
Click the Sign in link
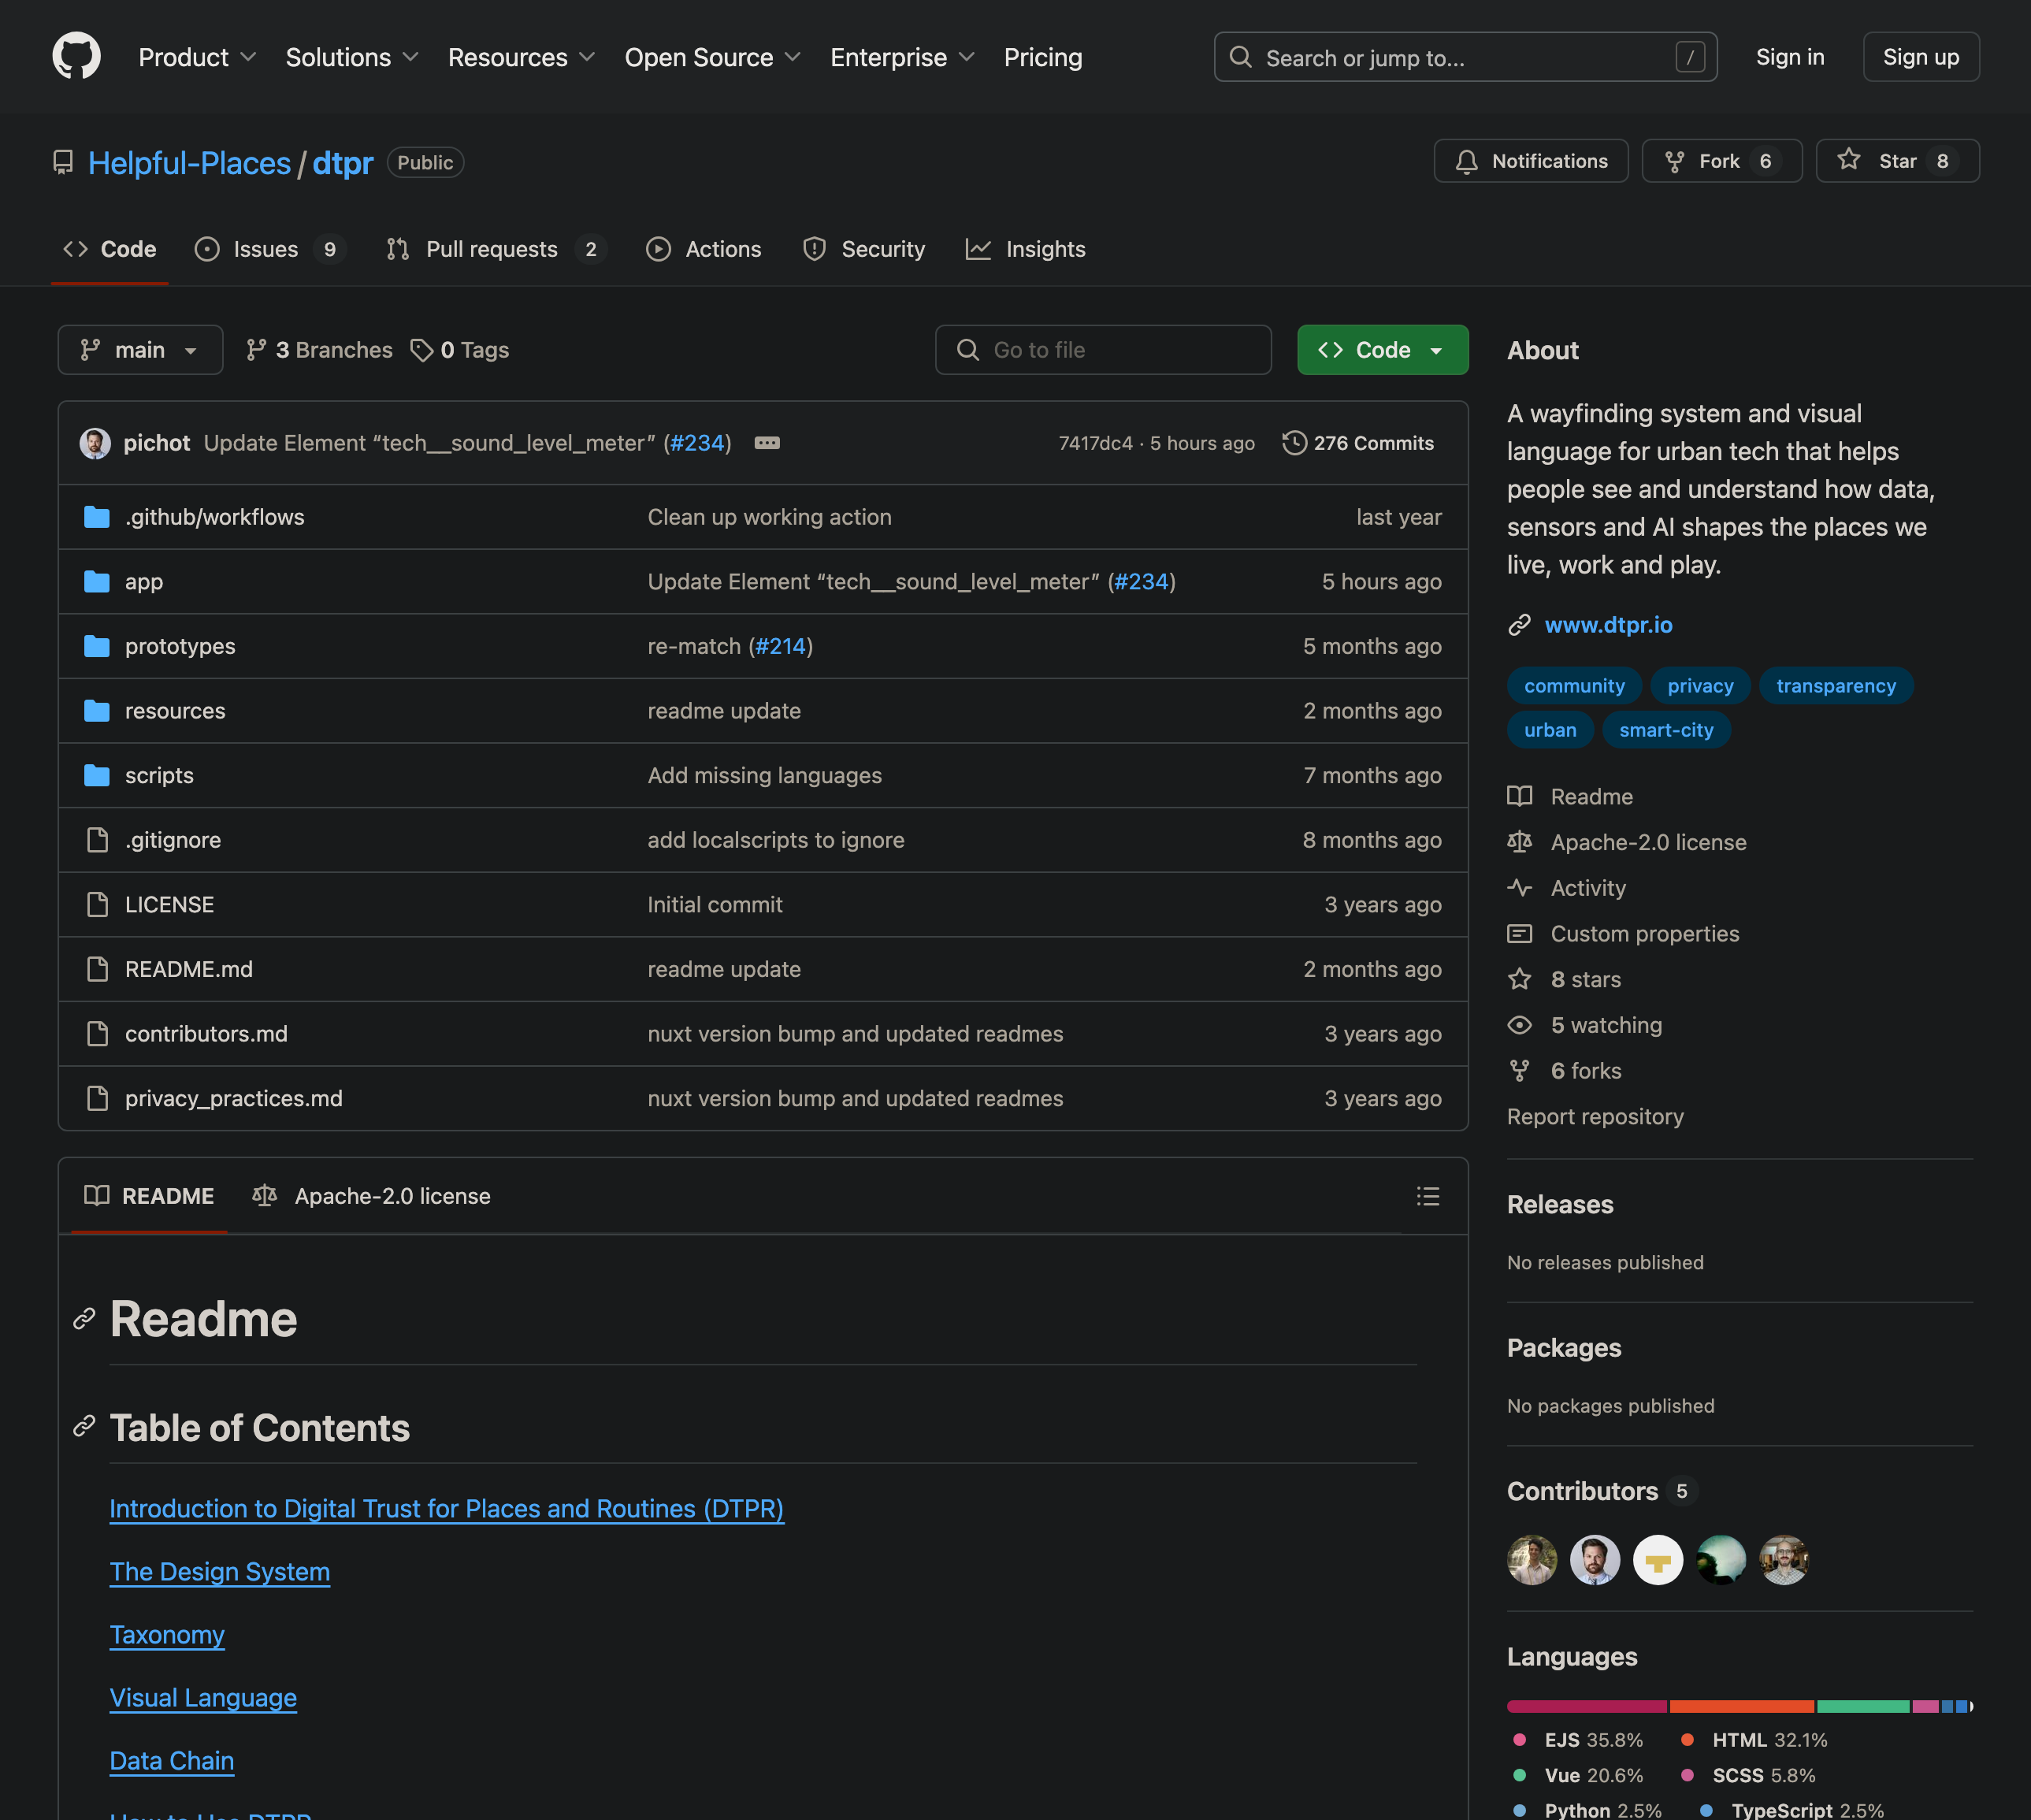pyautogui.click(x=1790, y=57)
